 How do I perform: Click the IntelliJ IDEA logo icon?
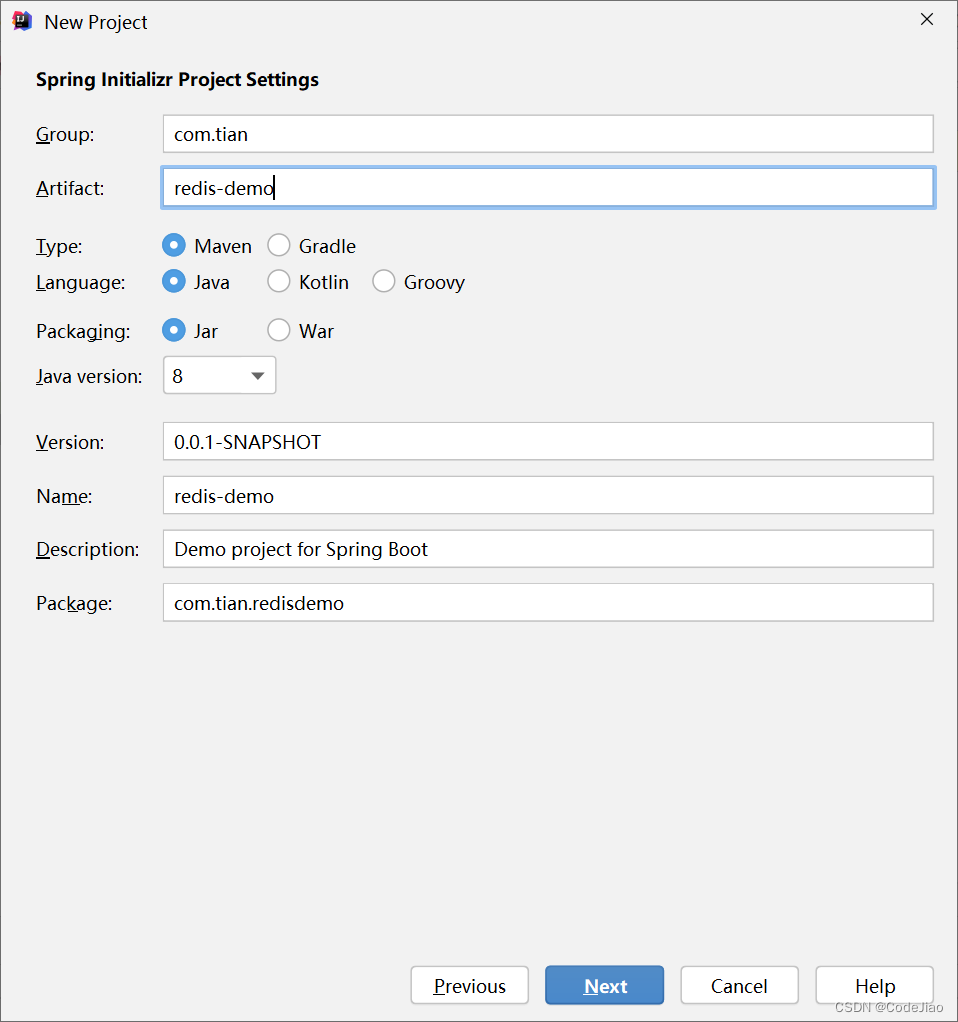click(22, 21)
